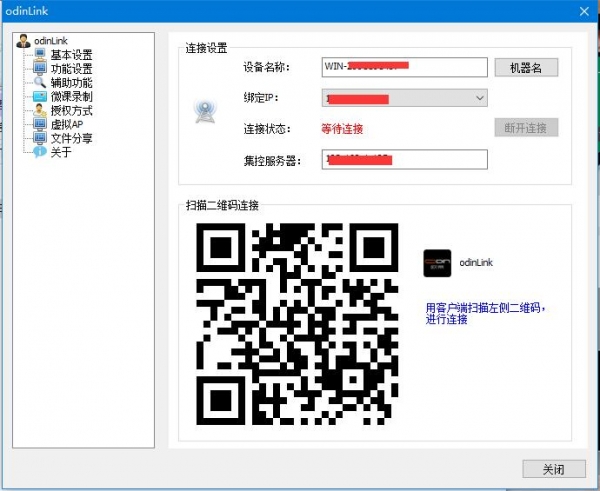Image resolution: width=600 pixels, height=491 pixels.
Task: Click the 设备名称 input field
Action: coord(404,67)
